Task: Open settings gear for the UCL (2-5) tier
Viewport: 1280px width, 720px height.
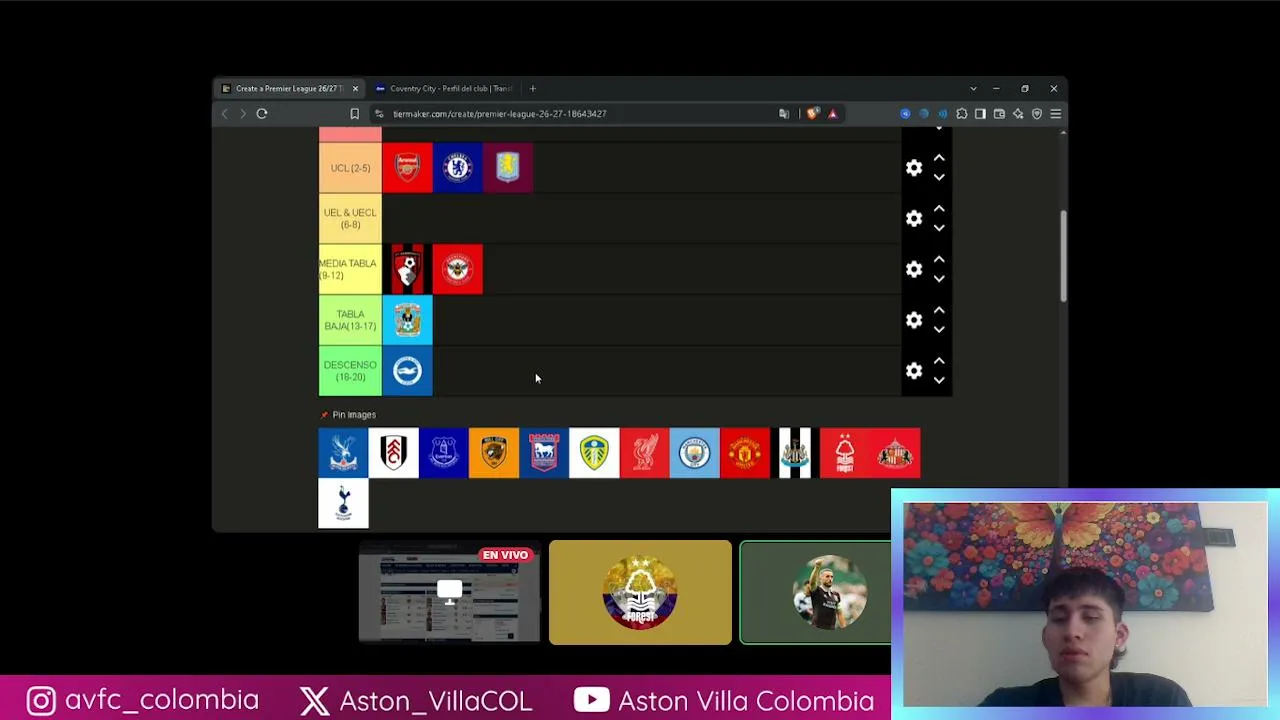Action: [914, 168]
